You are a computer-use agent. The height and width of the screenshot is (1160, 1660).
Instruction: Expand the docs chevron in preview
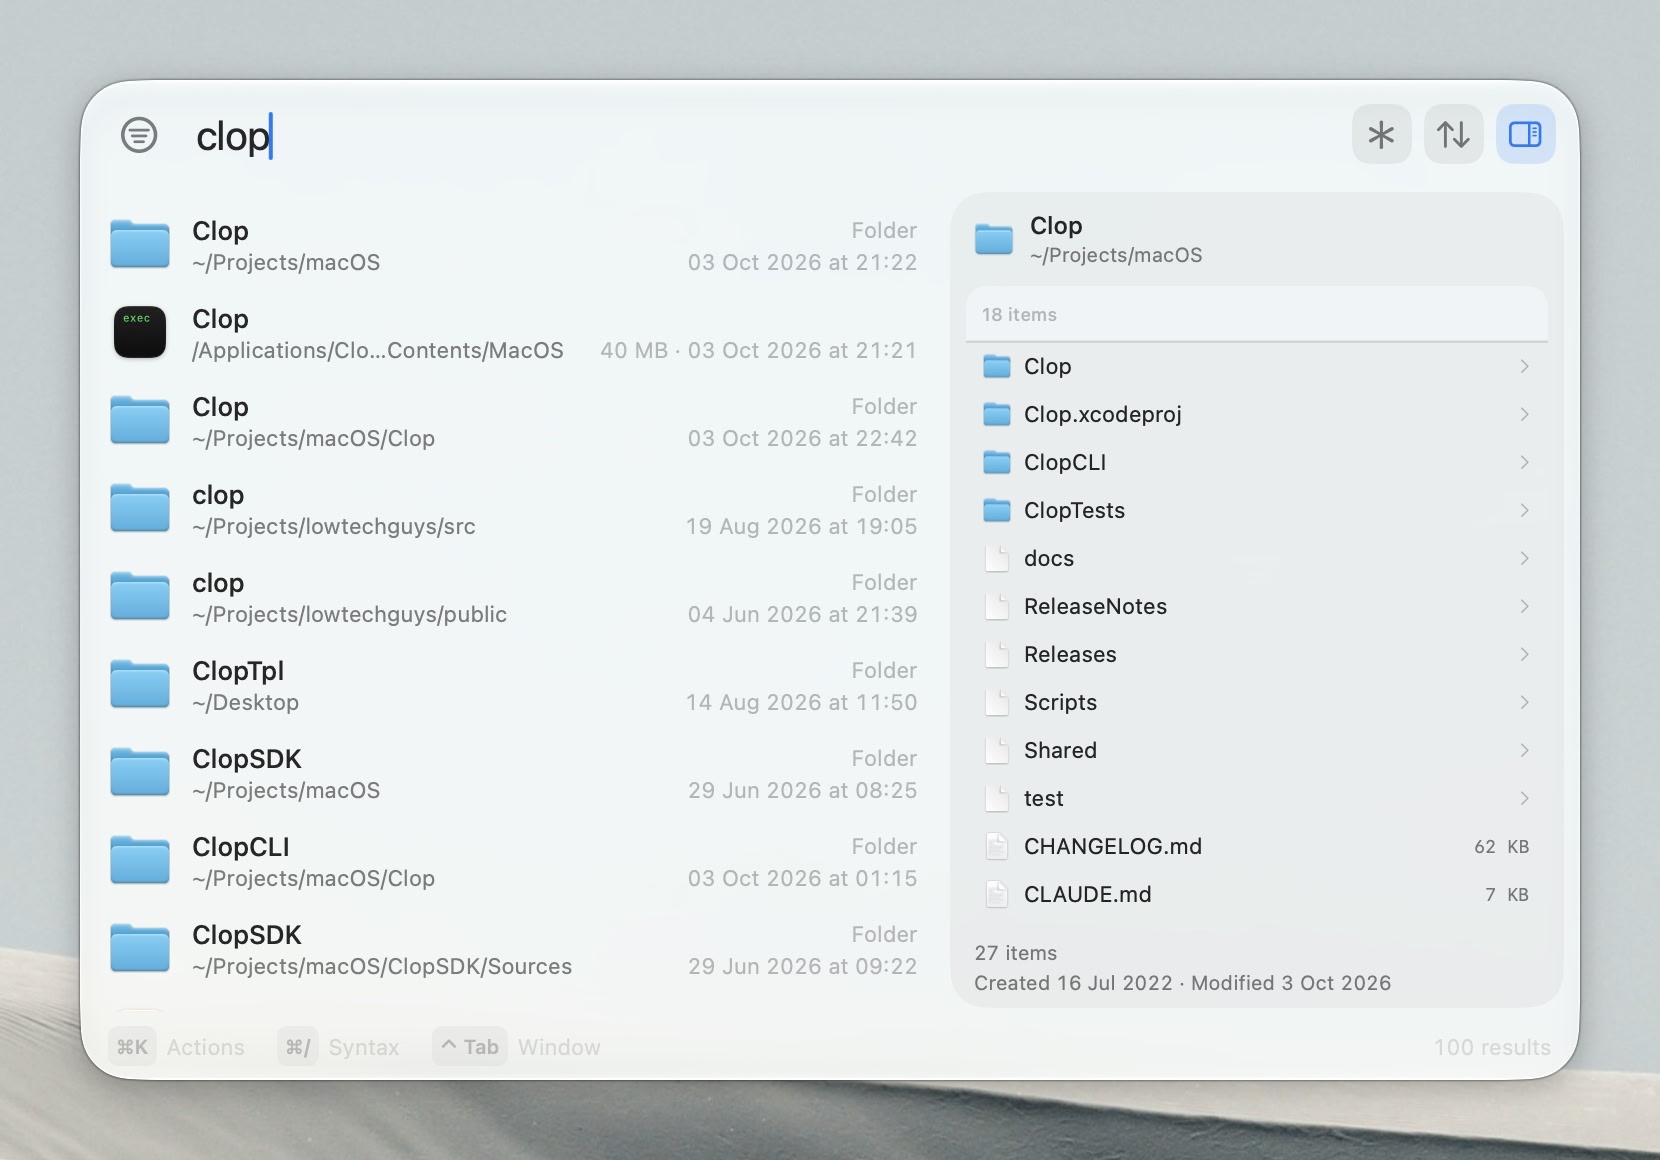(x=1524, y=558)
